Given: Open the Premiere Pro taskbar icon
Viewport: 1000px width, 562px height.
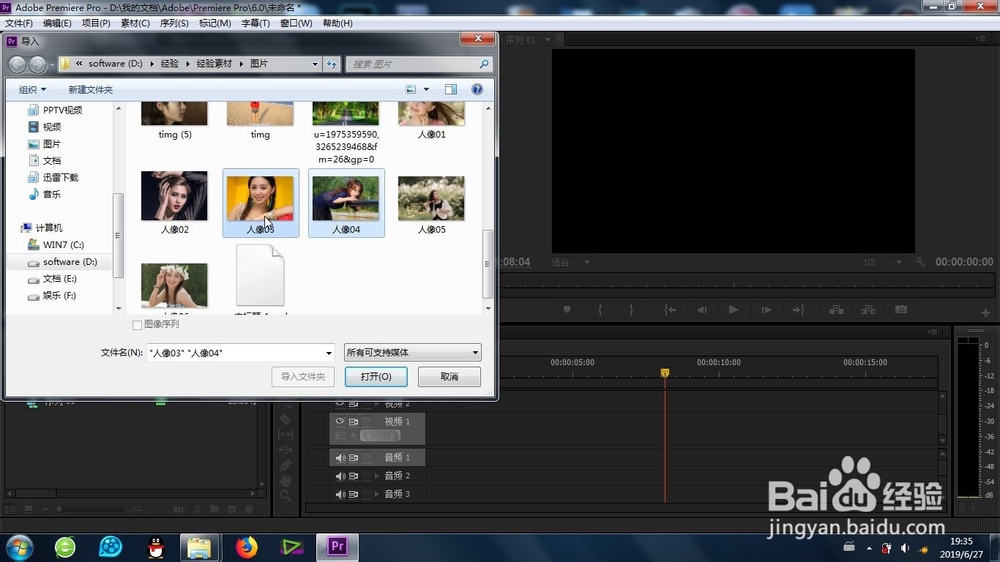Looking at the screenshot, I should (337, 547).
